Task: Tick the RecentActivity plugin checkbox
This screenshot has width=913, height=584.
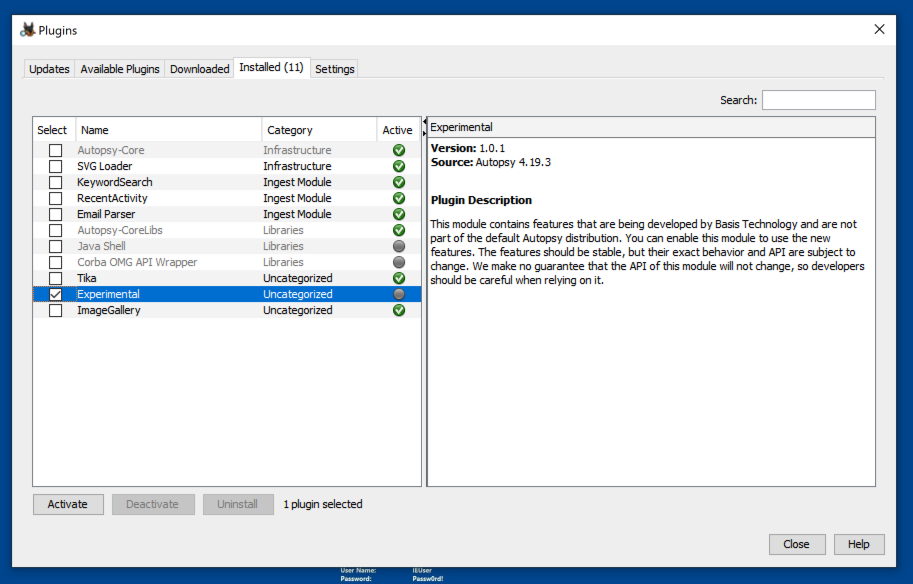Action: 55,199
